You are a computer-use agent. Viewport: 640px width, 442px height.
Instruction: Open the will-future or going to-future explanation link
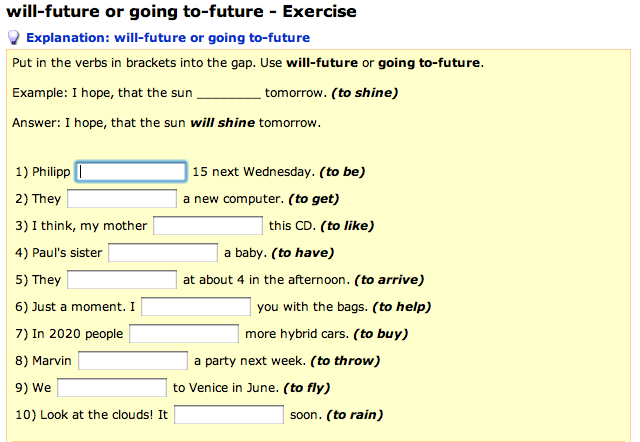coord(168,38)
